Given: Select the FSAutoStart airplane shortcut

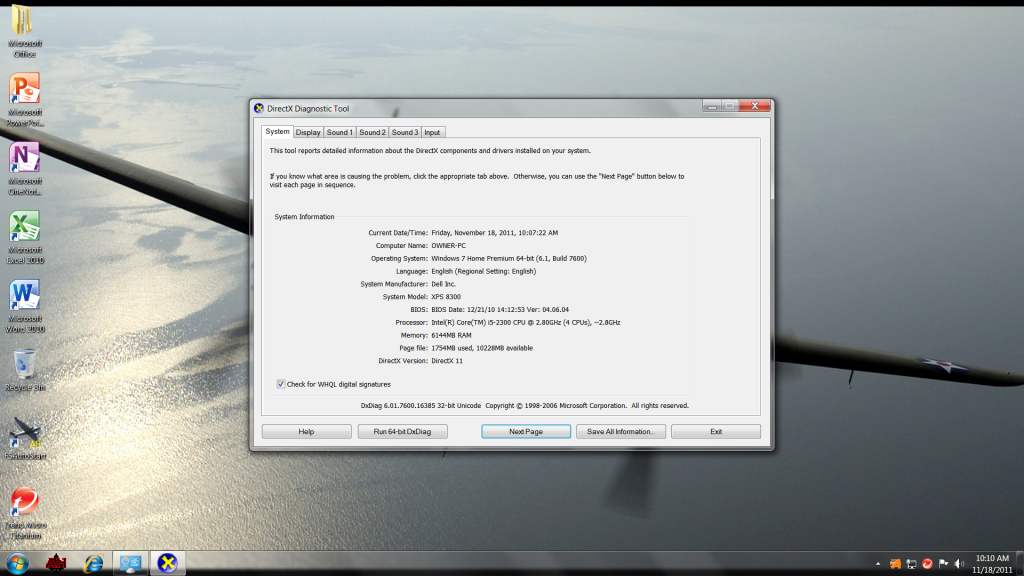Looking at the screenshot, I should (x=25, y=439).
